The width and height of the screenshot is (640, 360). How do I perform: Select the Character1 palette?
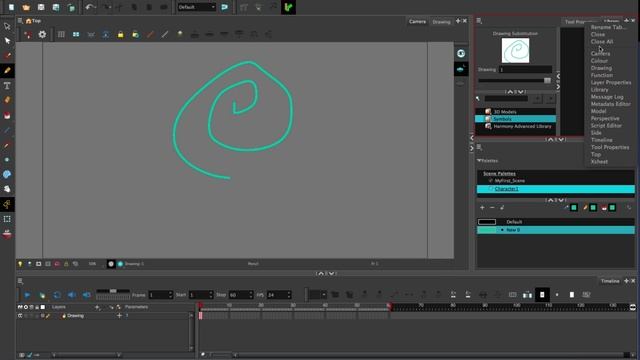tap(556, 189)
